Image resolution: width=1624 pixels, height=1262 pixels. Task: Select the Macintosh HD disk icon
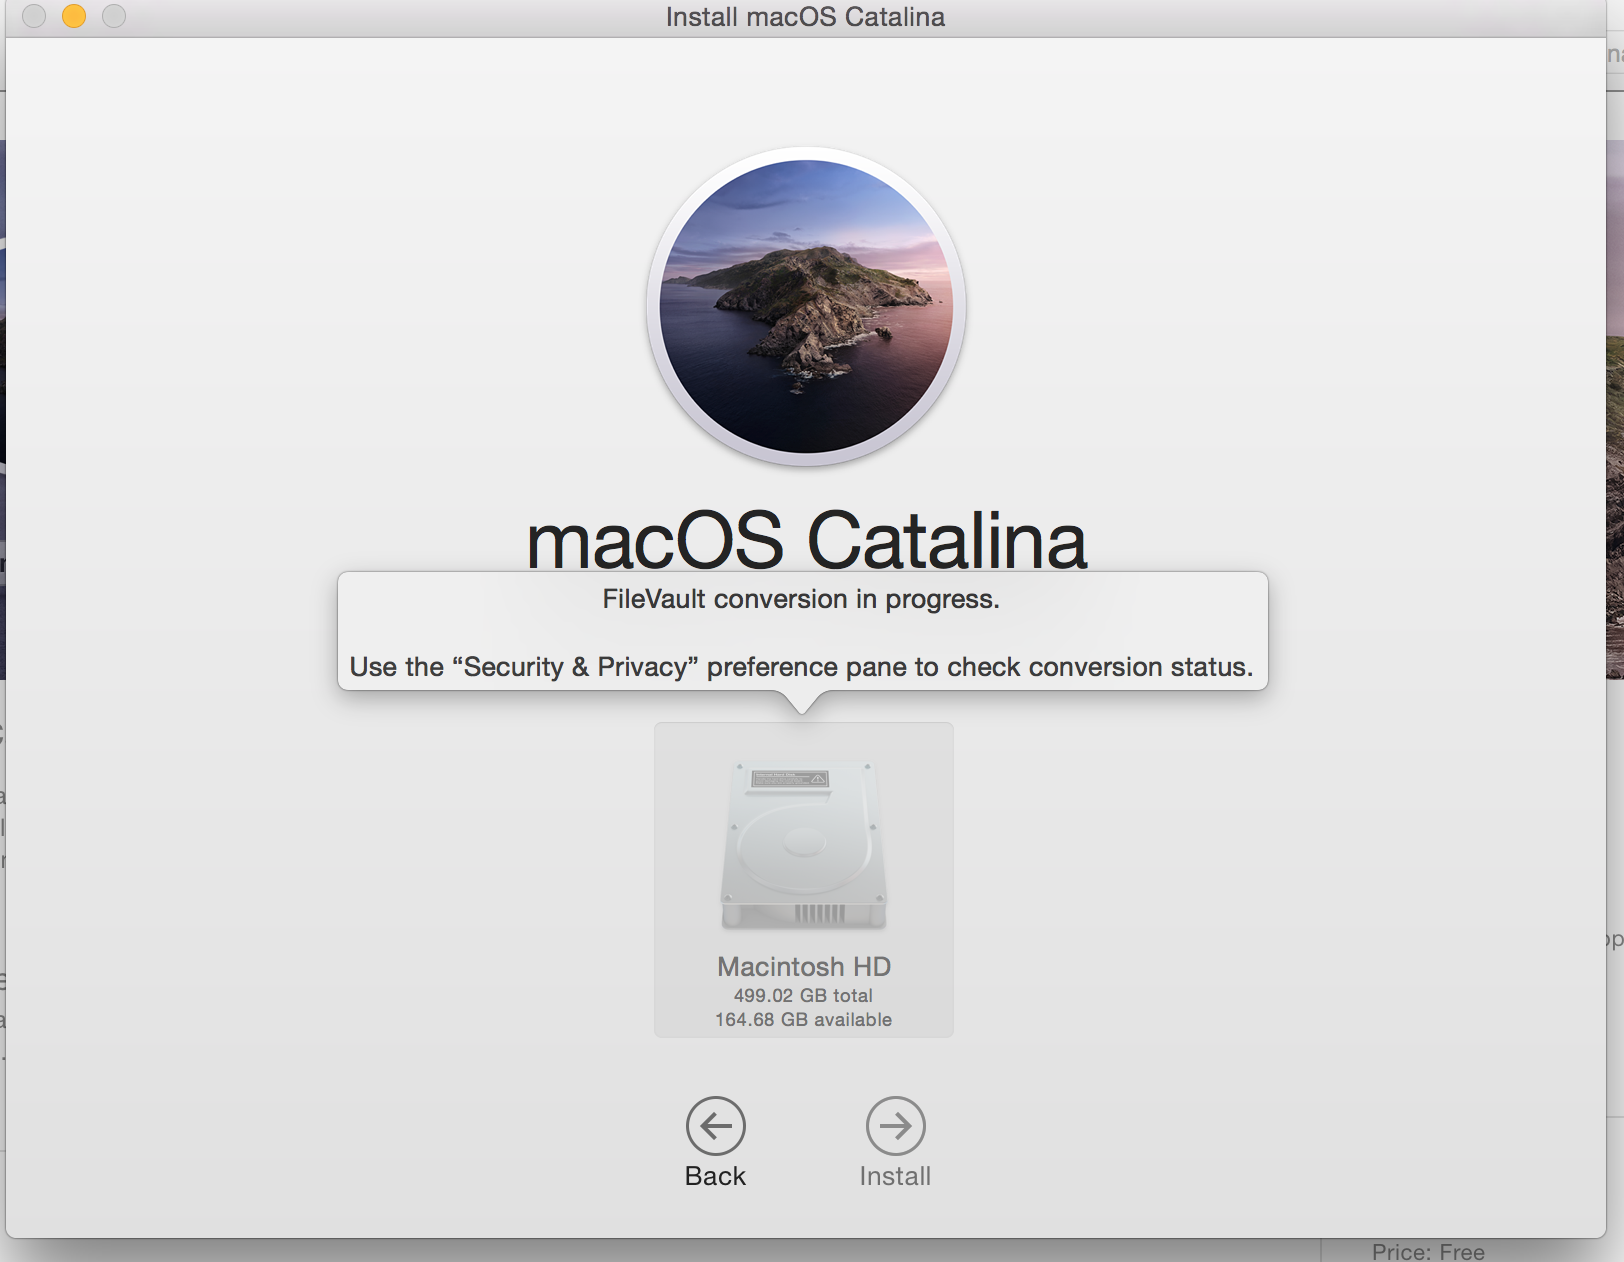[804, 845]
